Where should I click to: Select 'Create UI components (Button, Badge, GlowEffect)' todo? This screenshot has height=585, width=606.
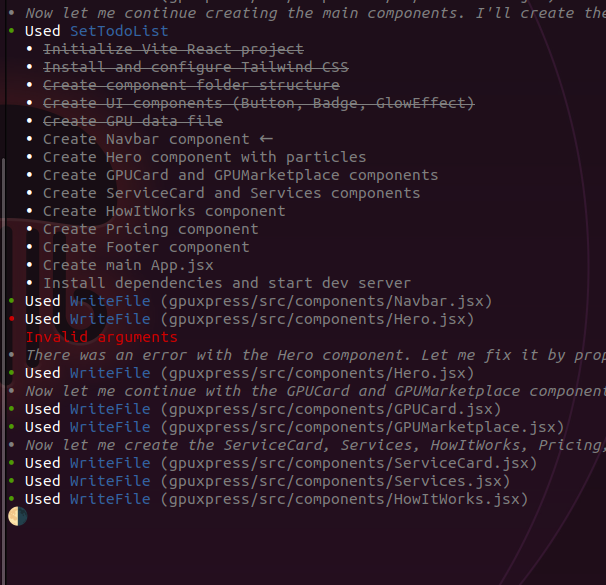(x=259, y=103)
